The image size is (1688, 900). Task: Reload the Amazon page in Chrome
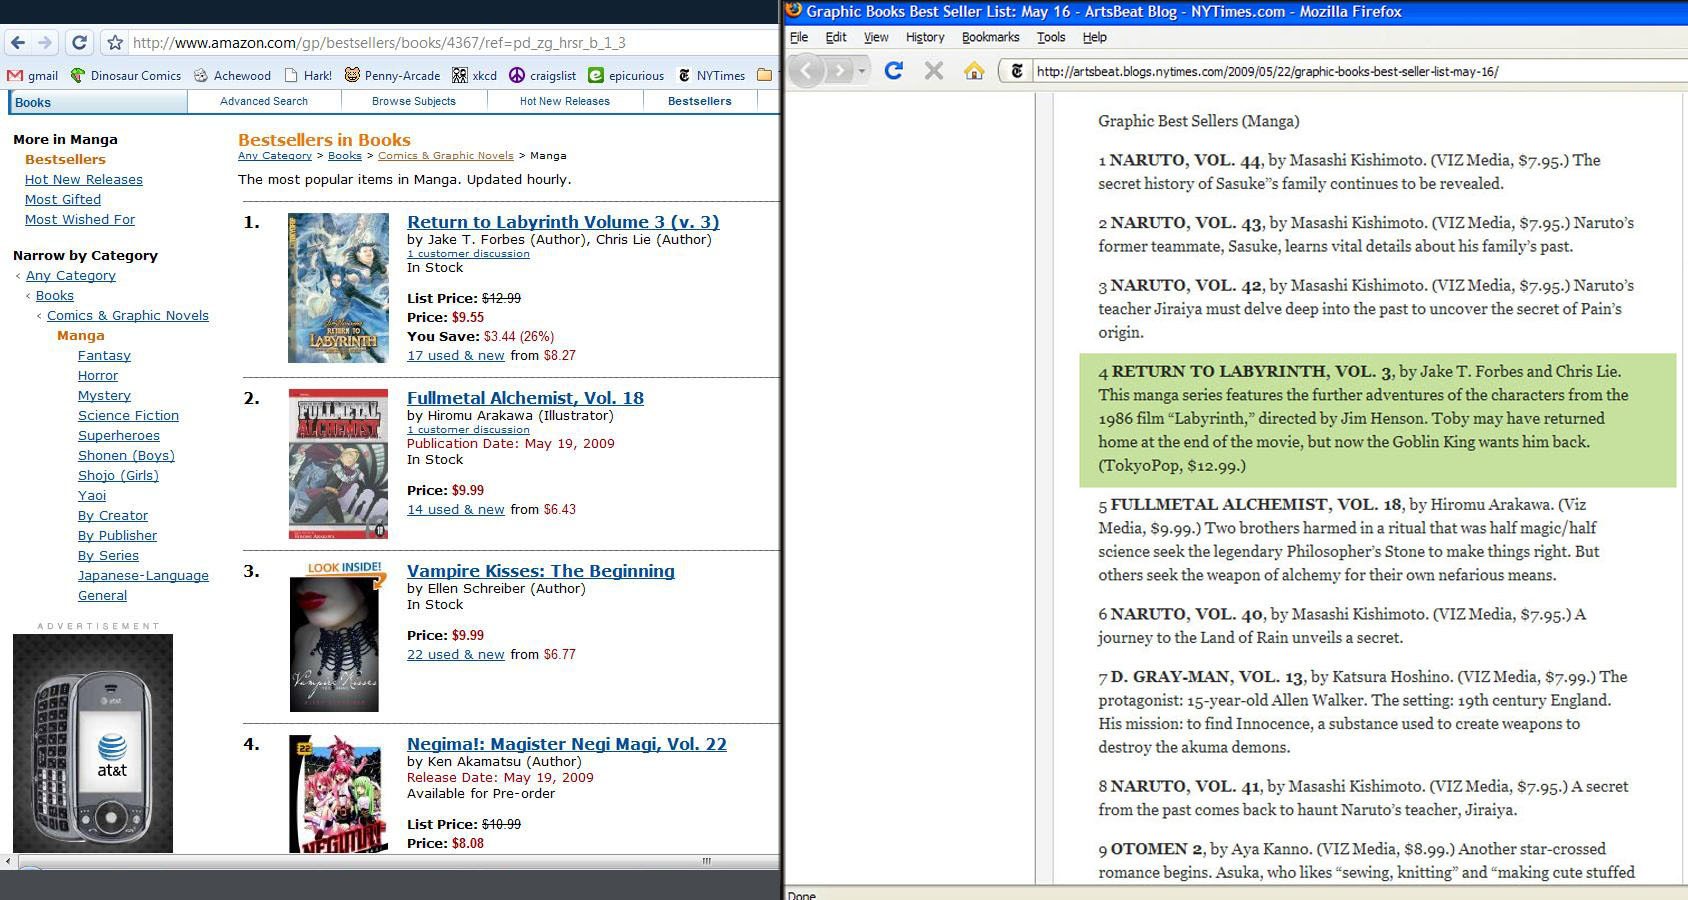[79, 42]
